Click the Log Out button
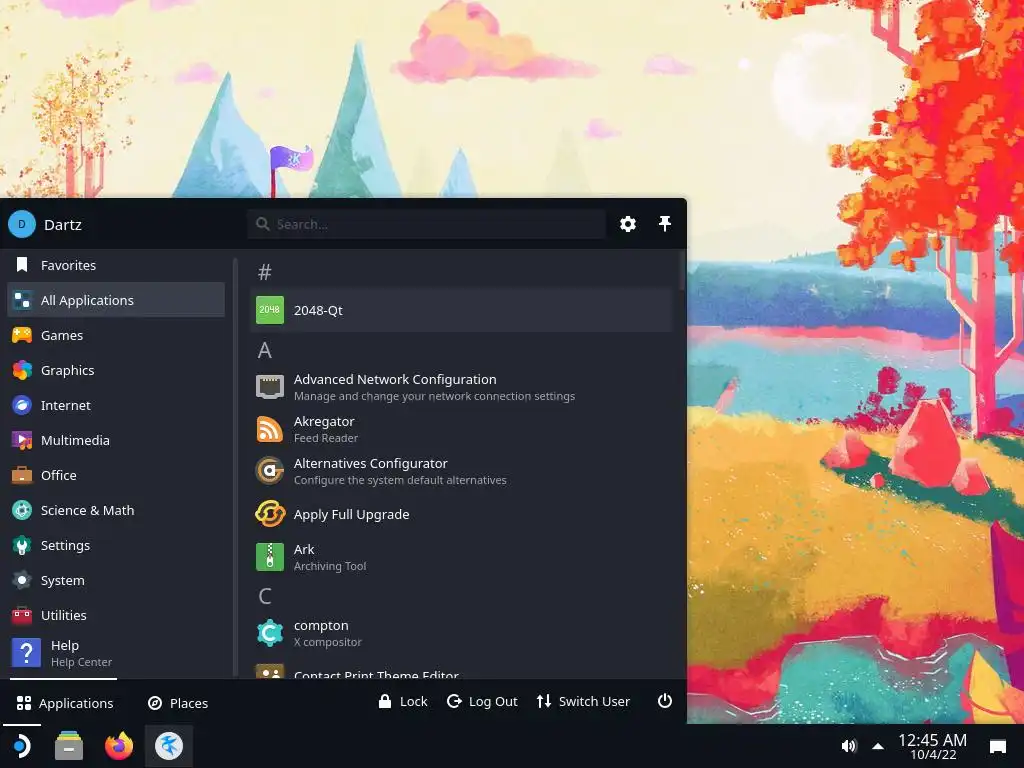 [x=482, y=701]
